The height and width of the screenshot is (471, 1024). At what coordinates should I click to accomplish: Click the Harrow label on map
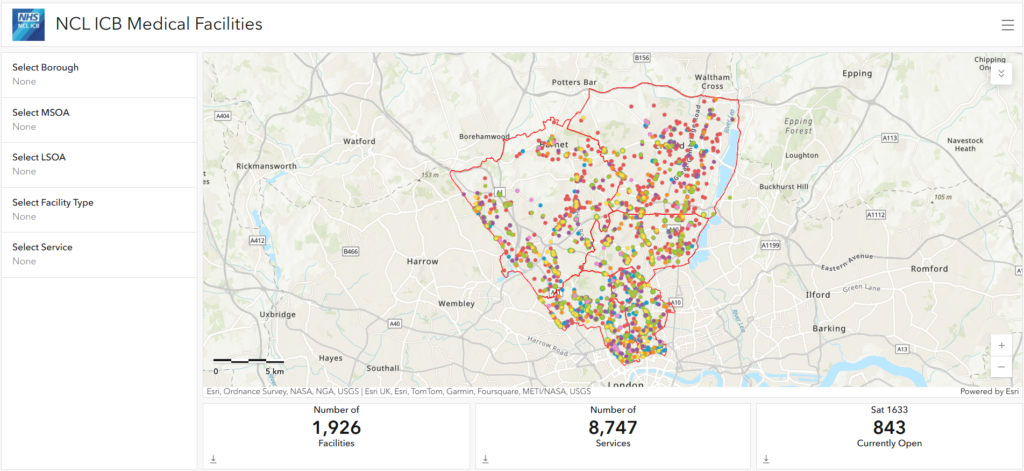pos(422,261)
